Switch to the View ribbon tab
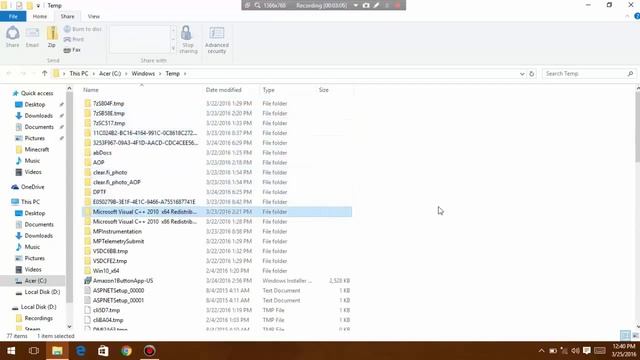 [x=93, y=16]
